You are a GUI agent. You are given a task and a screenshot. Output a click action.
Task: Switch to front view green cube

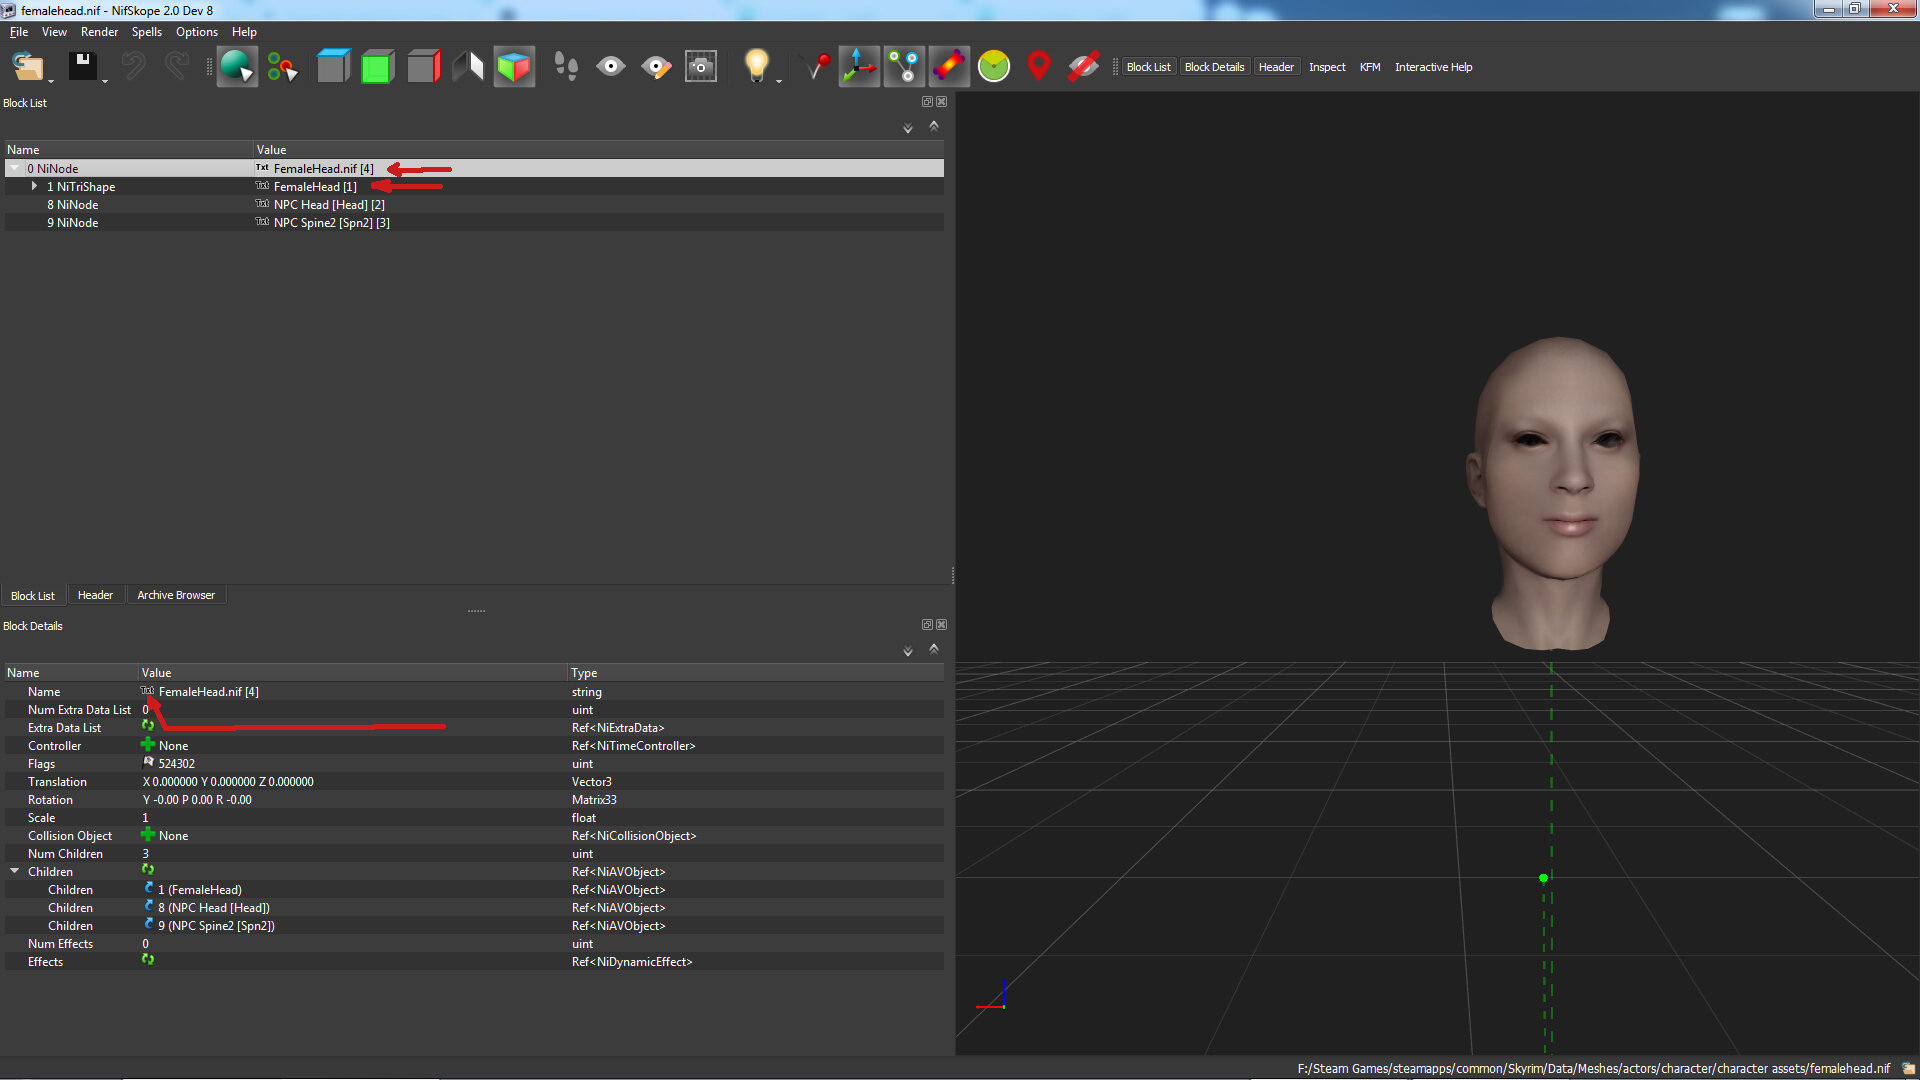pos(377,67)
